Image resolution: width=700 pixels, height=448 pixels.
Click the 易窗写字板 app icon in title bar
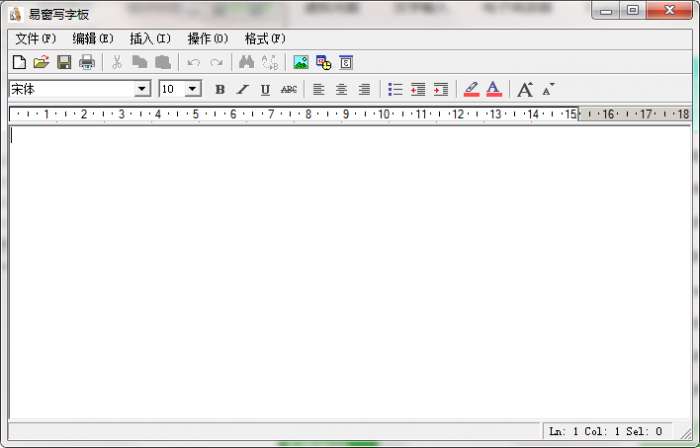(15, 14)
